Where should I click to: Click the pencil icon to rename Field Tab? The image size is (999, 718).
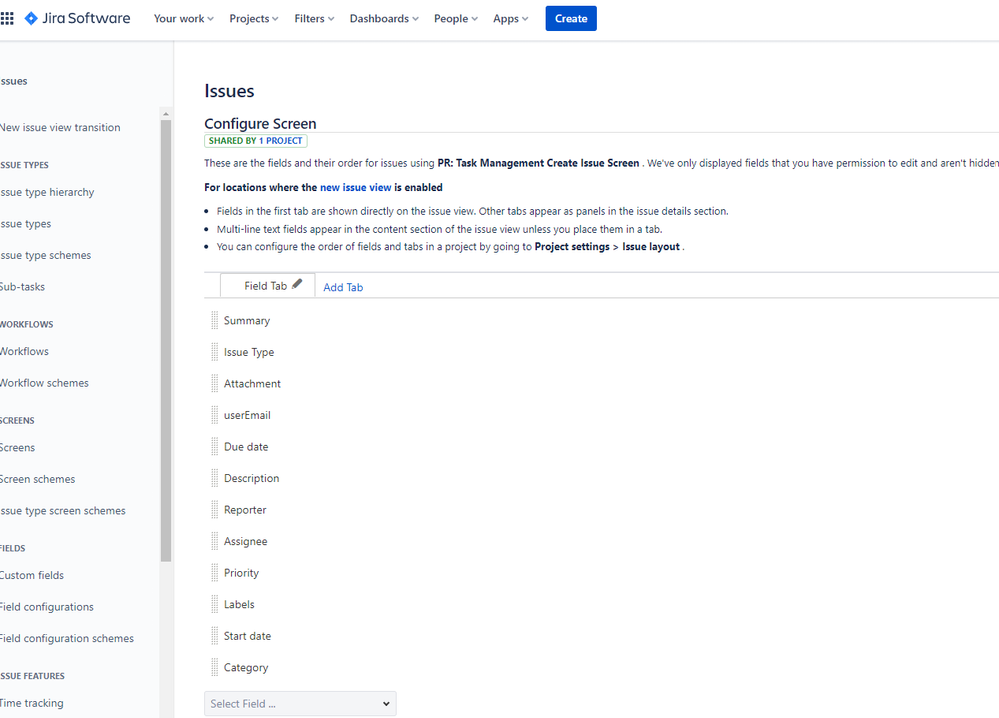pos(295,283)
